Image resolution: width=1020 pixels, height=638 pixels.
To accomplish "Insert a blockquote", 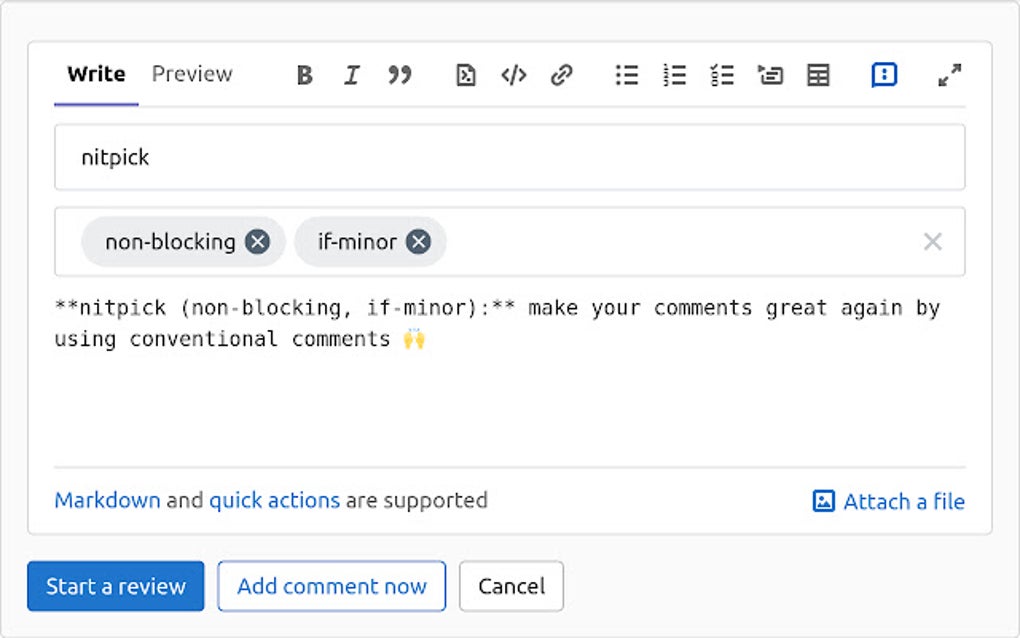I will 401,75.
